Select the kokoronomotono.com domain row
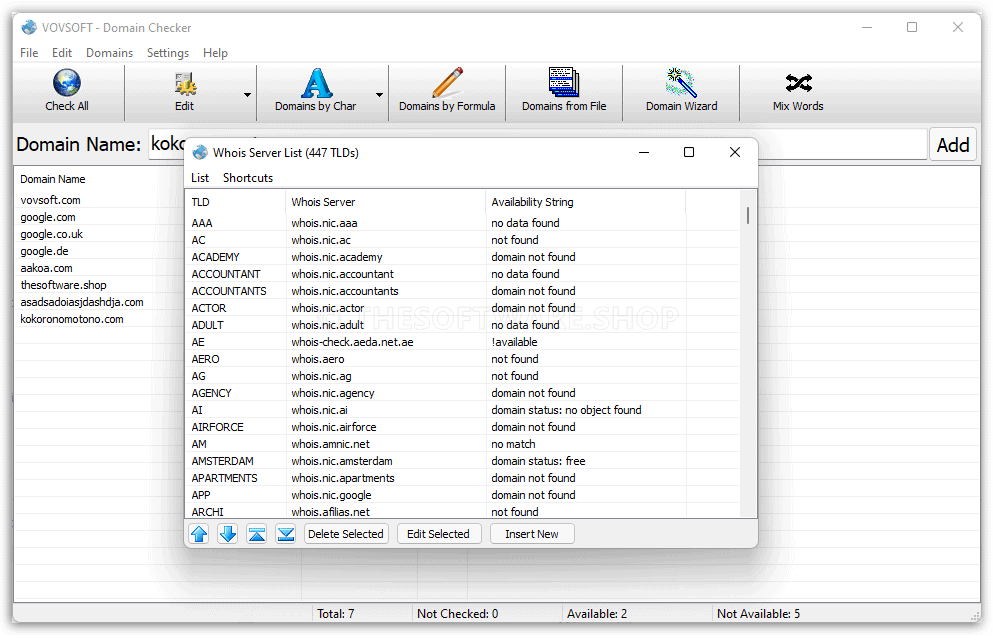The height and width of the screenshot is (635, 994). click(x=72, y=319)
